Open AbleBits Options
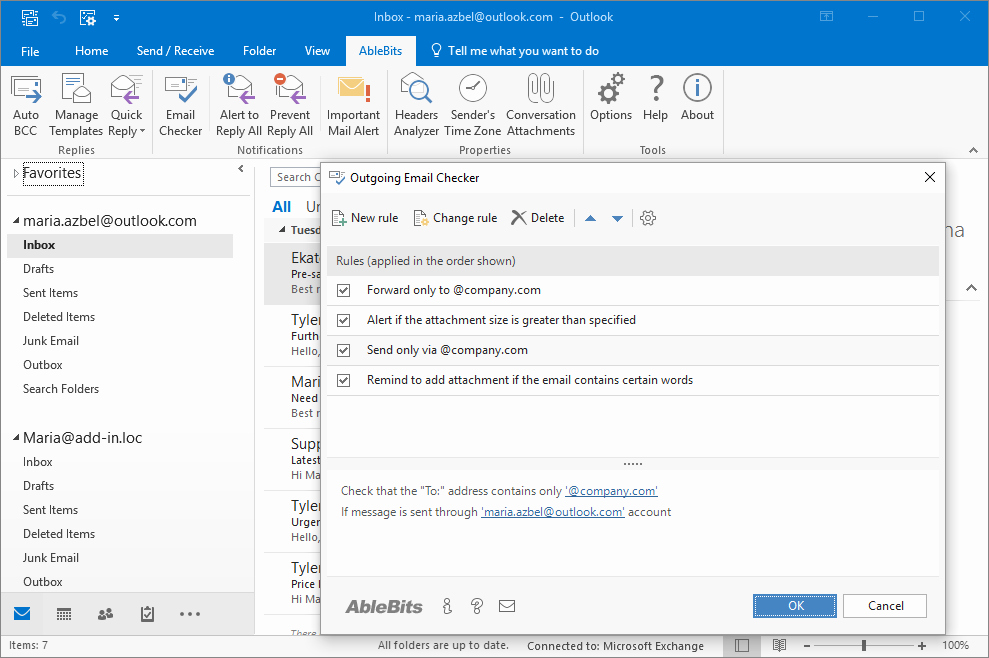Screen dimensions: 989x658 click(611, 98)
